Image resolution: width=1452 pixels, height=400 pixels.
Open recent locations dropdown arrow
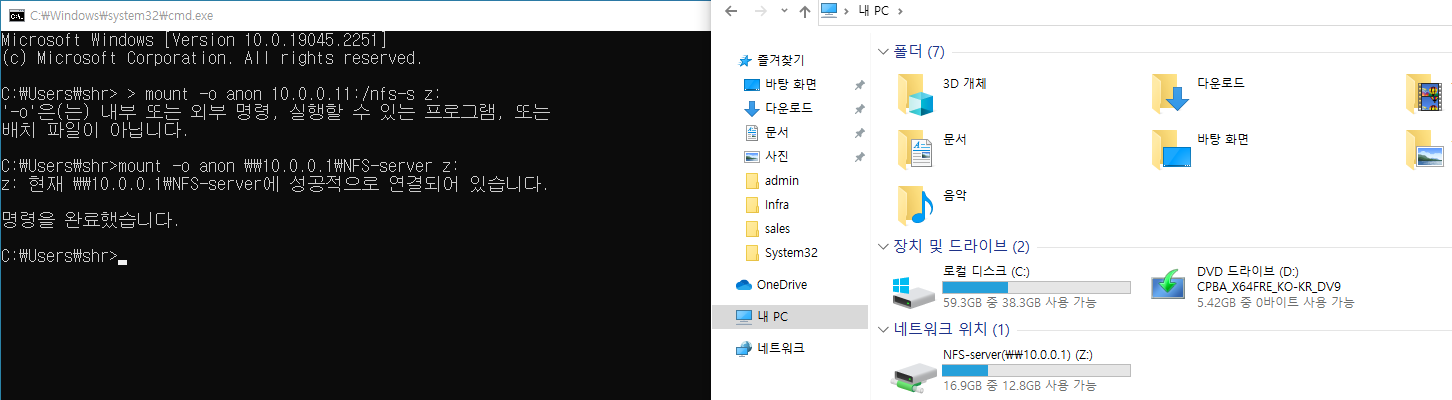(x=784, y=12)
